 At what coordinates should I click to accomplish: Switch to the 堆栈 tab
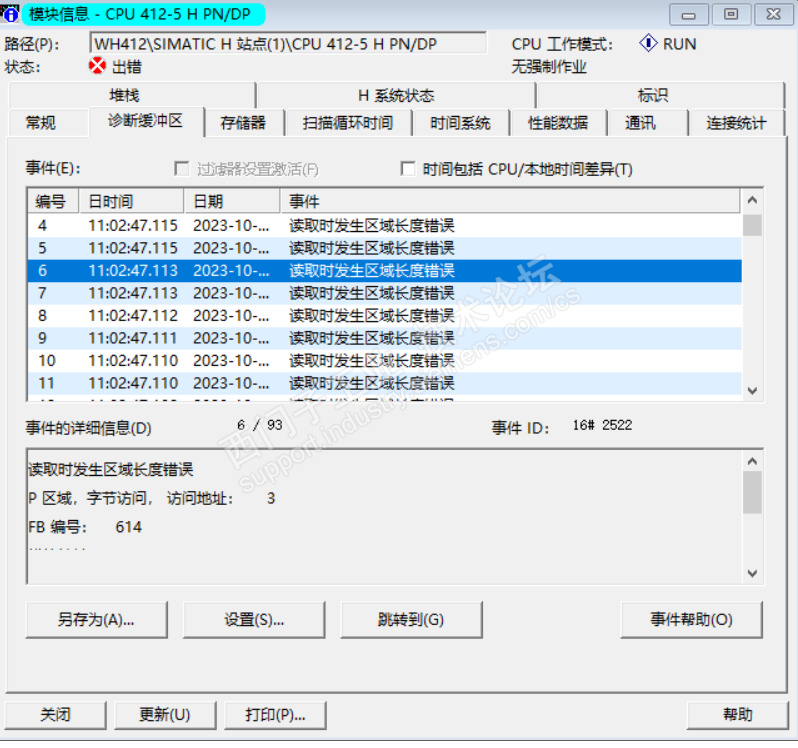(x=131, y=95)
